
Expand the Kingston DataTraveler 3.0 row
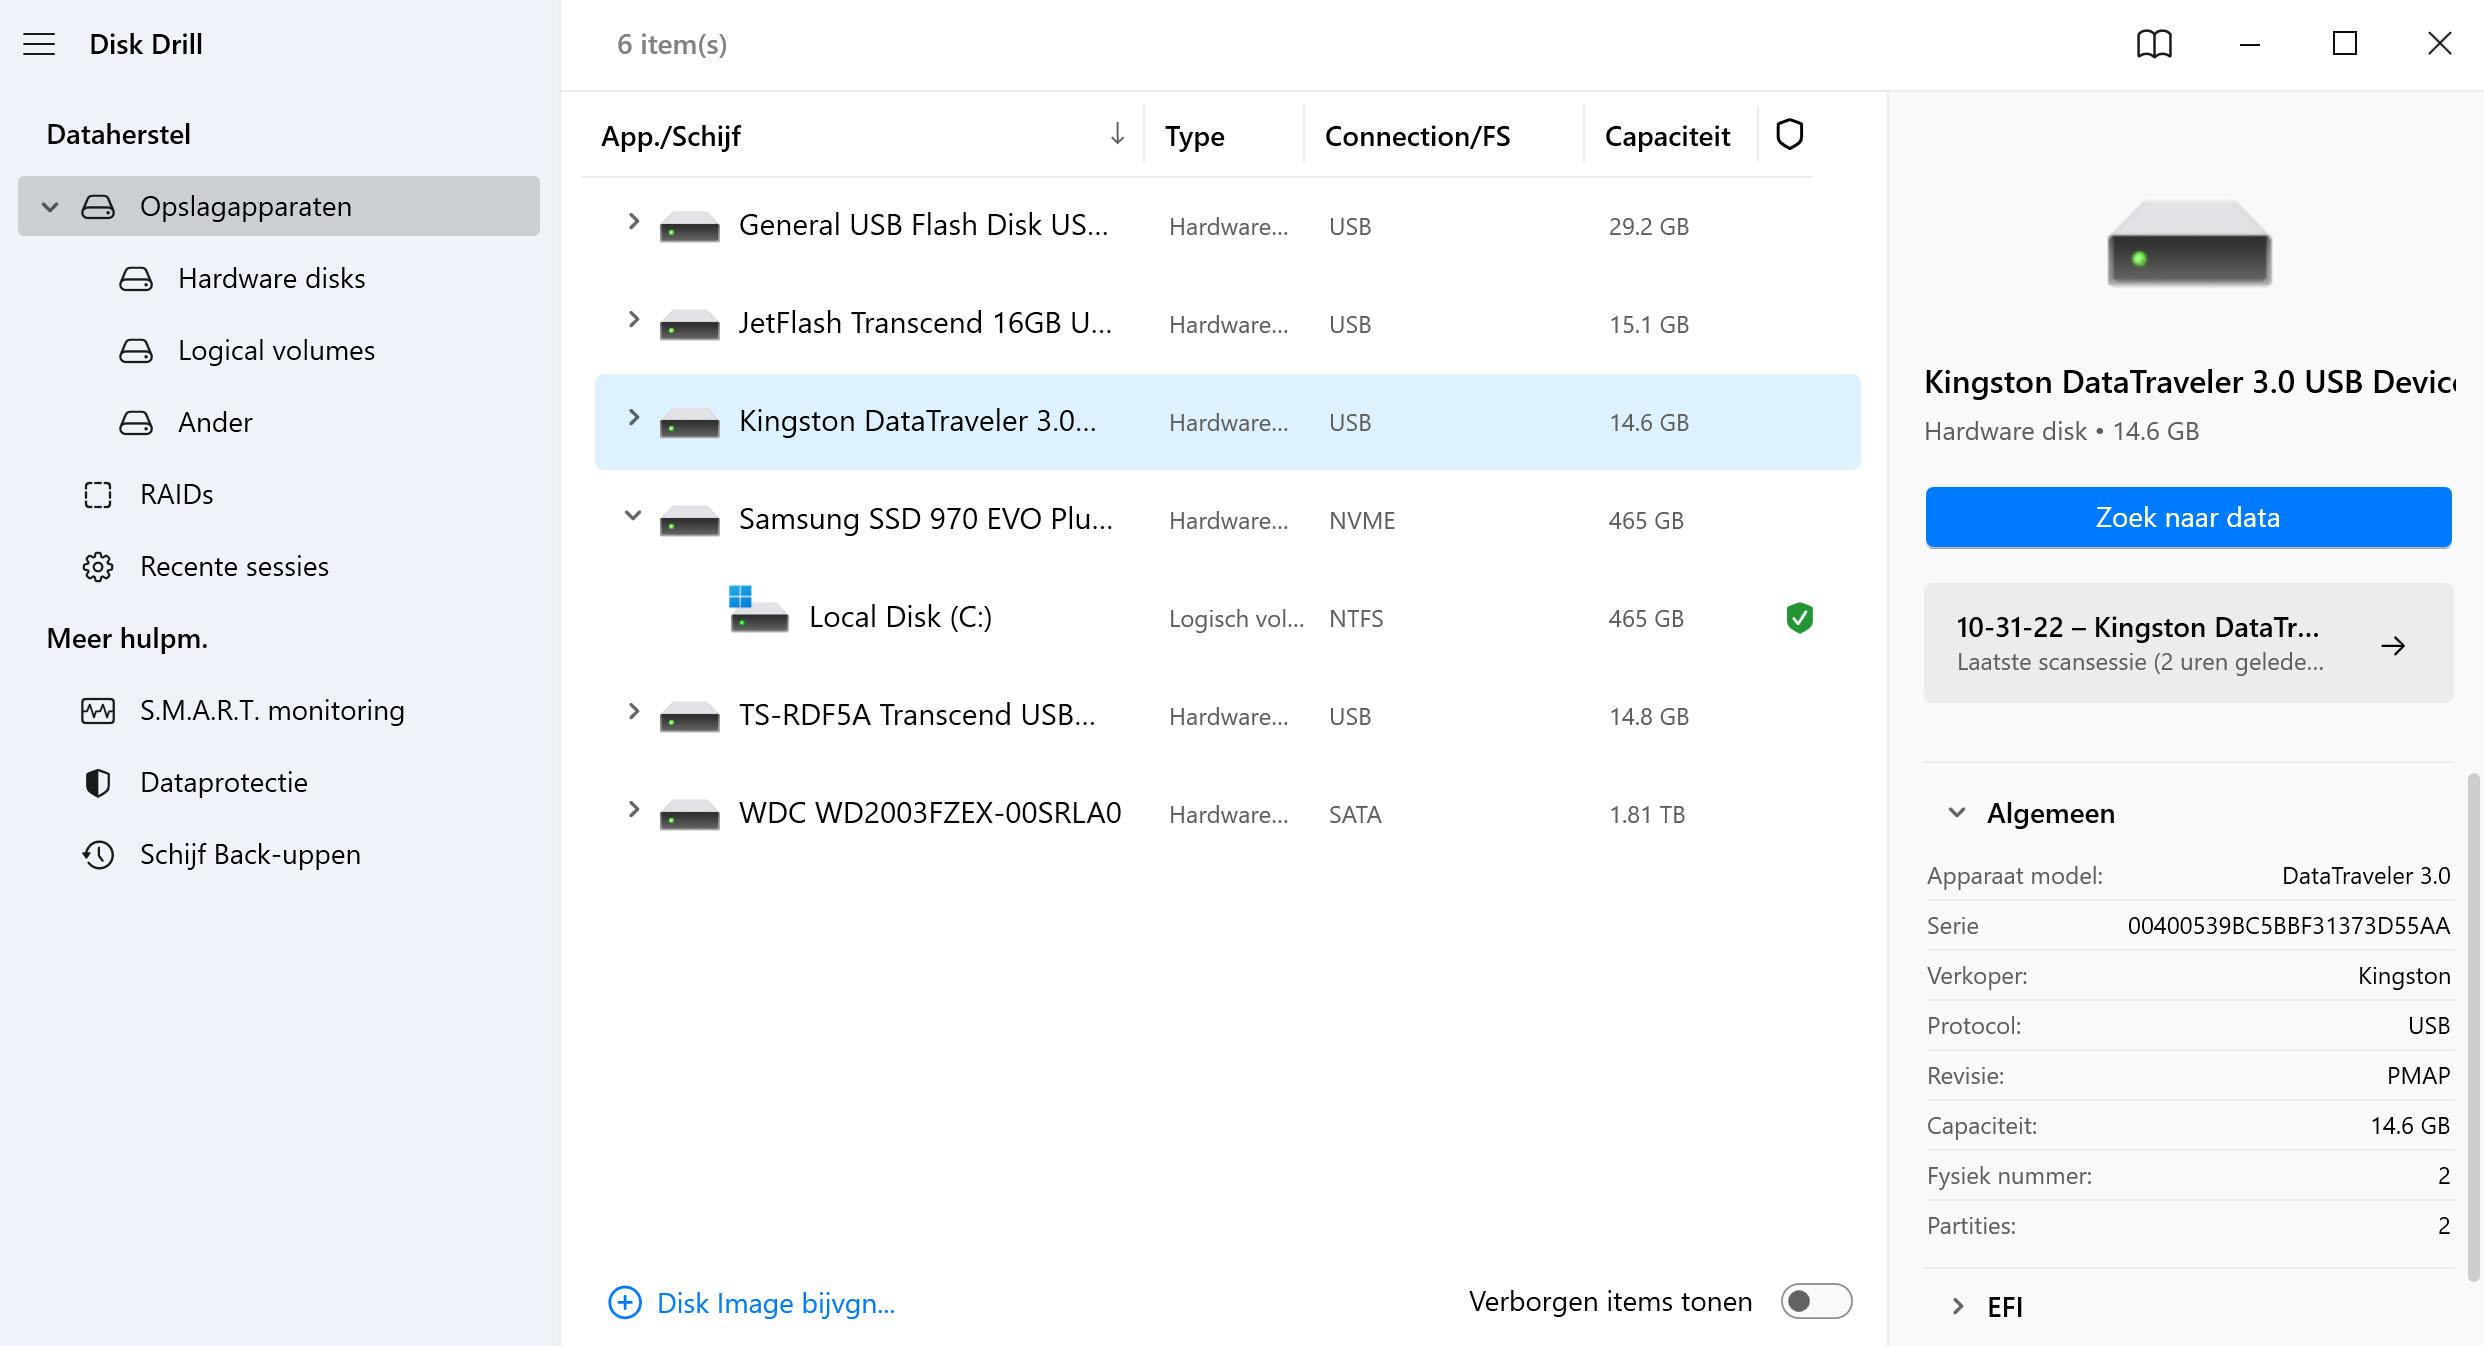[633, 418]
